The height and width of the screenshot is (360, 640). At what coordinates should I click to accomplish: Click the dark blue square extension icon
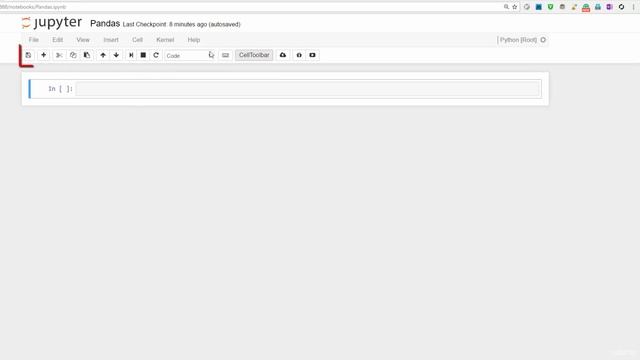point(539,7)
